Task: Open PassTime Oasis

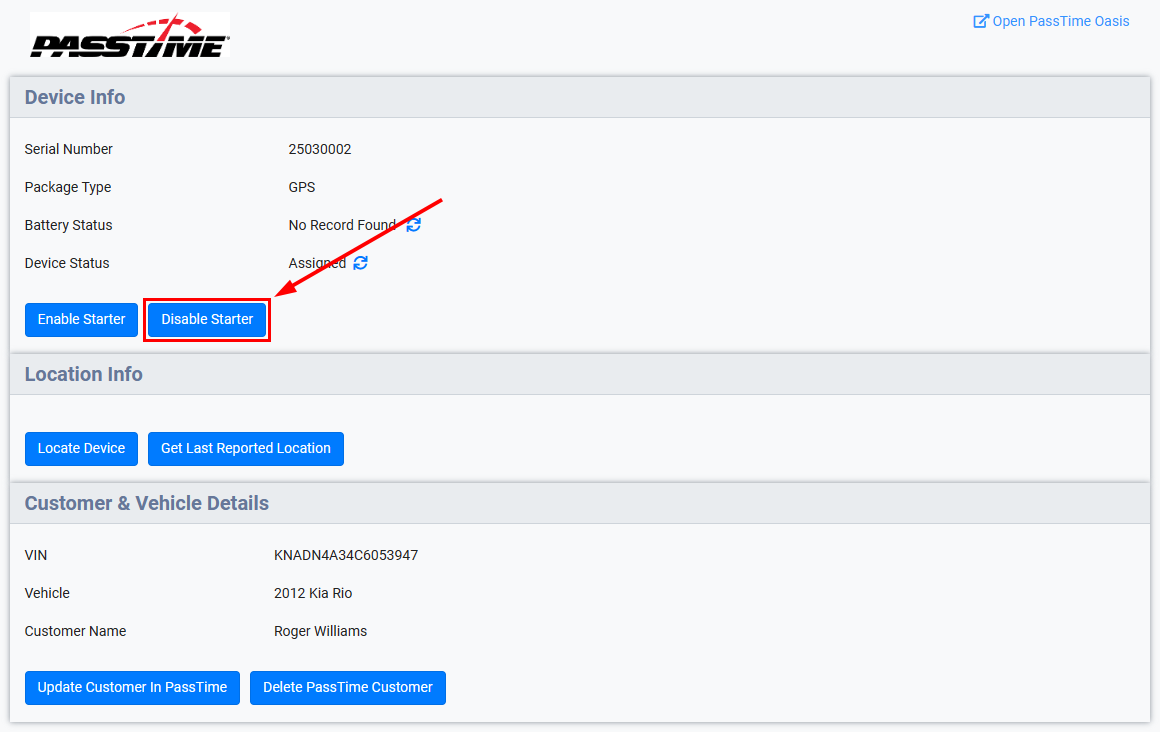Action: [1060, 20]
